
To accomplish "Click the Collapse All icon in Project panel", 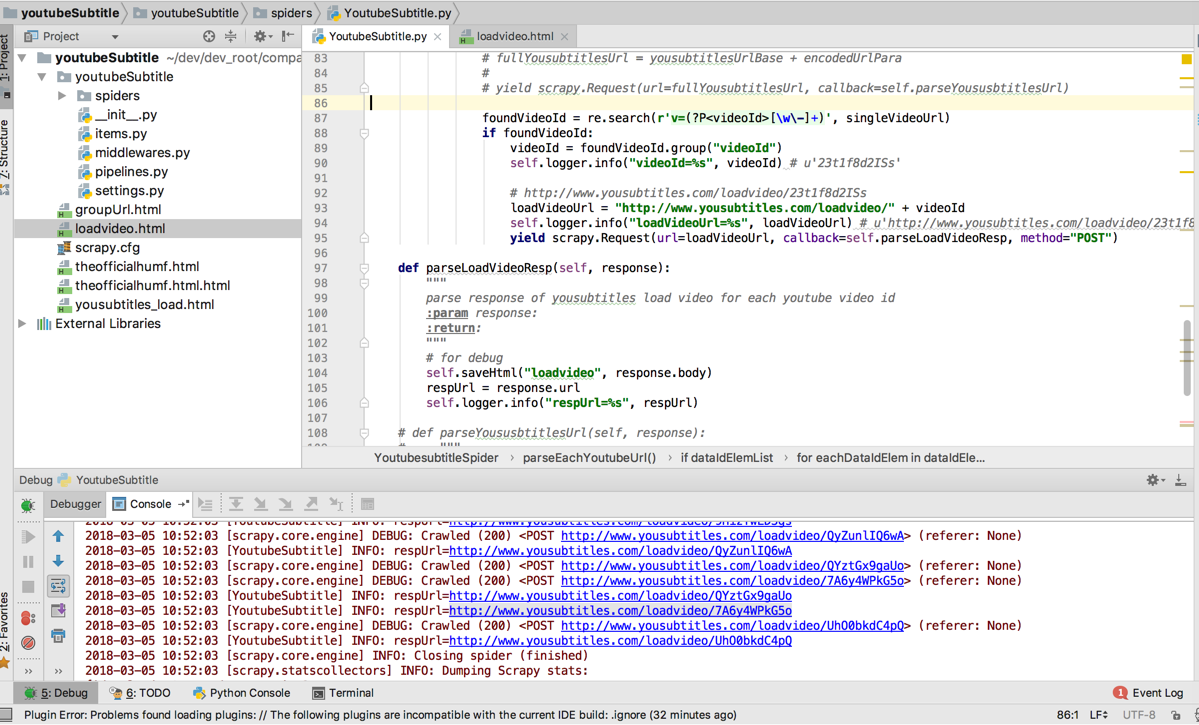I will [x=231, y=36].
